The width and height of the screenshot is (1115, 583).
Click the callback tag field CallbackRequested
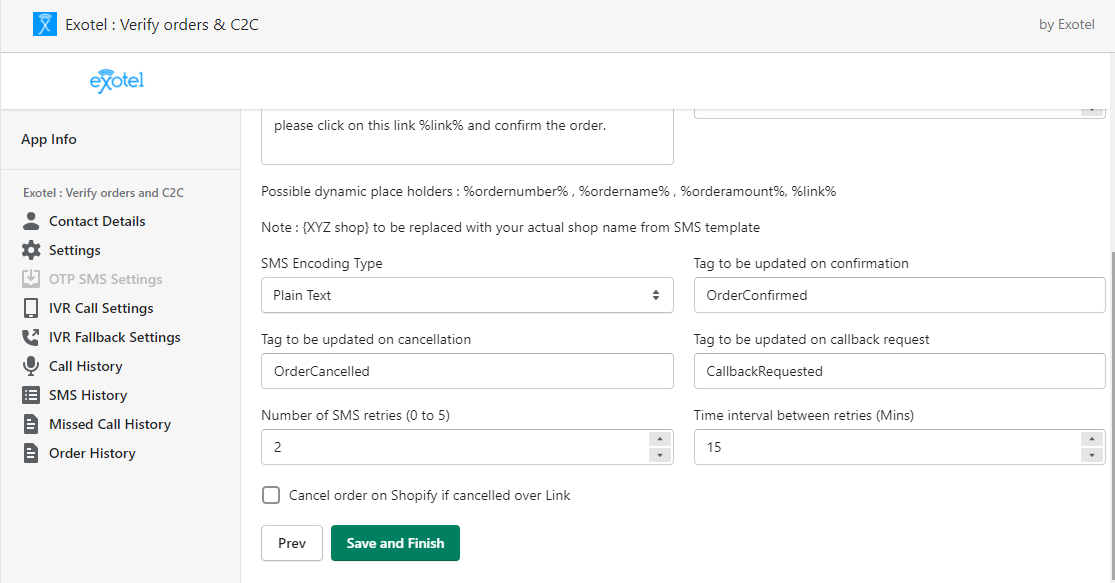point(900,371)
